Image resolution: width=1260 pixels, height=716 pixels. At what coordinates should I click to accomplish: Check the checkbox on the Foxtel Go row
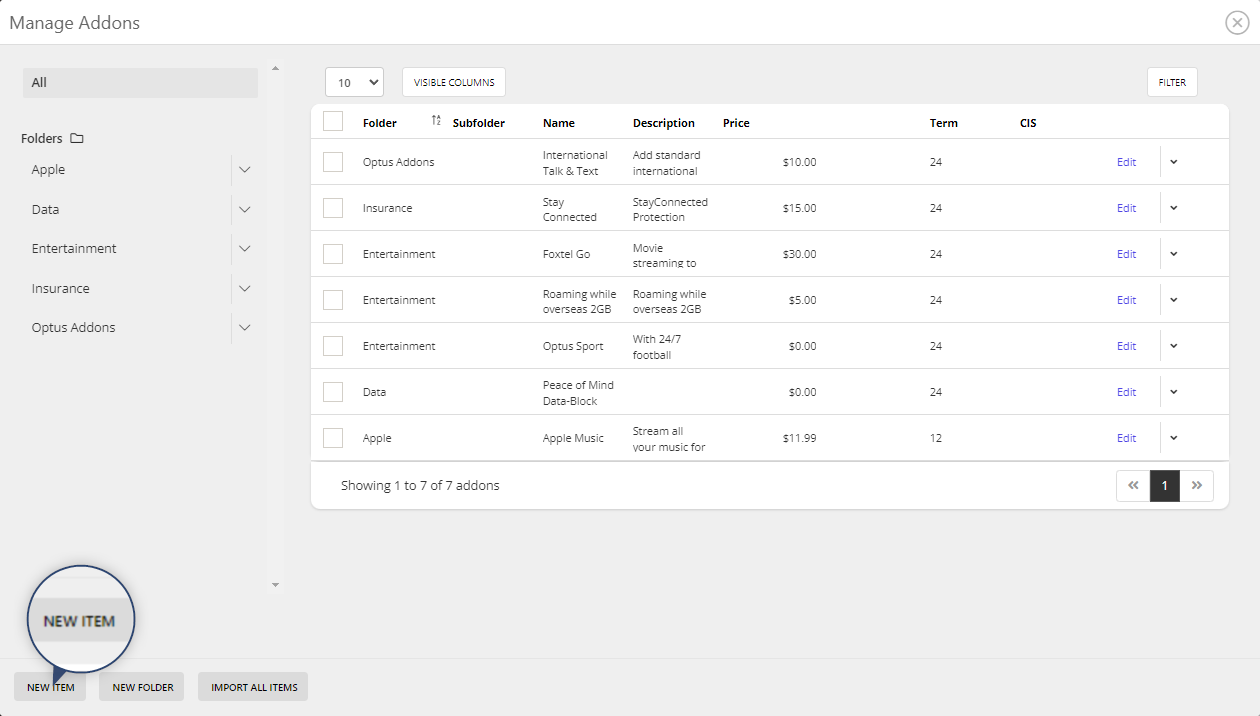tap(333, 253)
